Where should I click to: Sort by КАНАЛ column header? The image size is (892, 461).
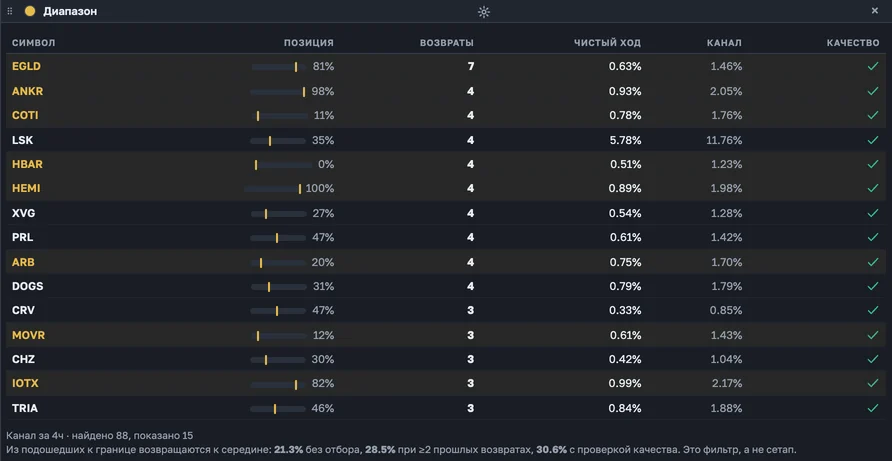pyautogui.click(x=724, y=43)
